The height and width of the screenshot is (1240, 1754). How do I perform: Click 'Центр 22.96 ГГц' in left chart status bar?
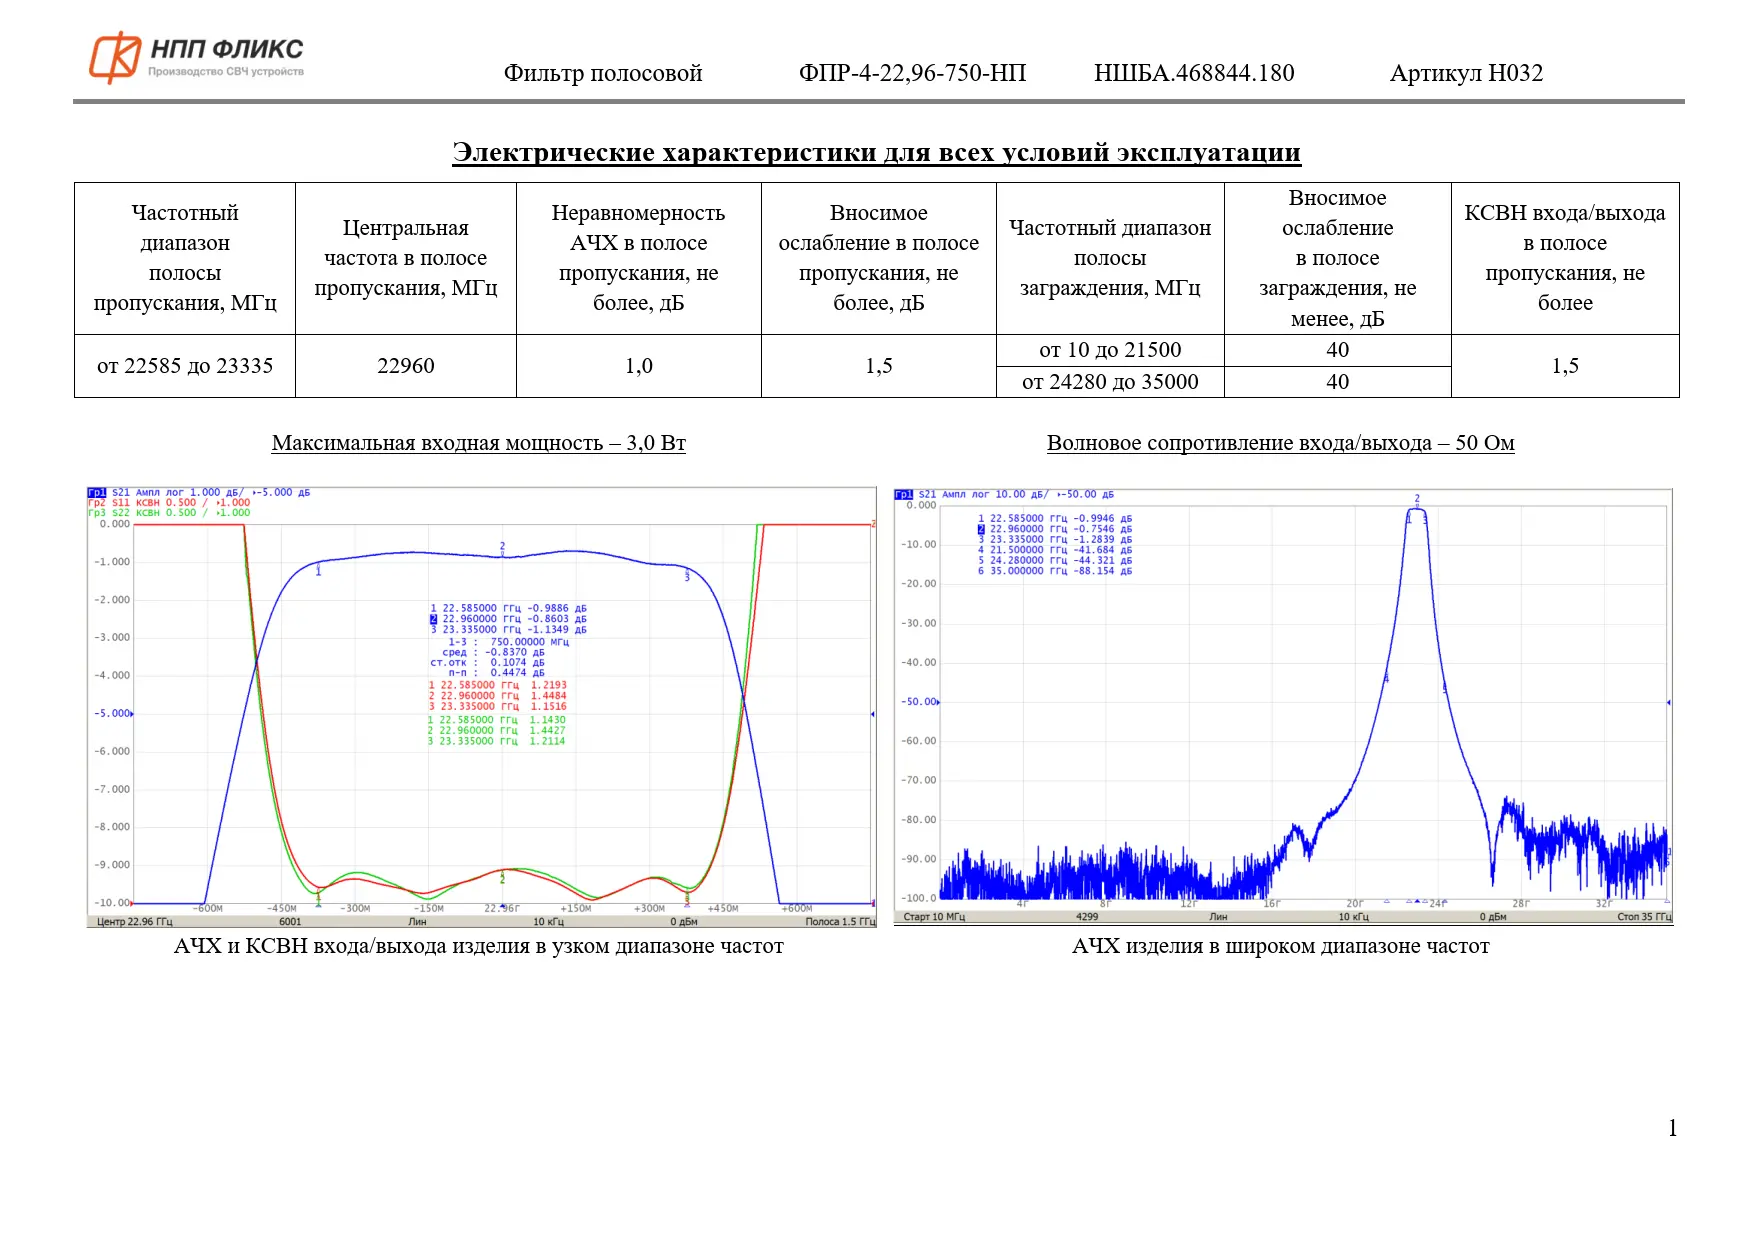pyautogui.click(x=135, y=922)
